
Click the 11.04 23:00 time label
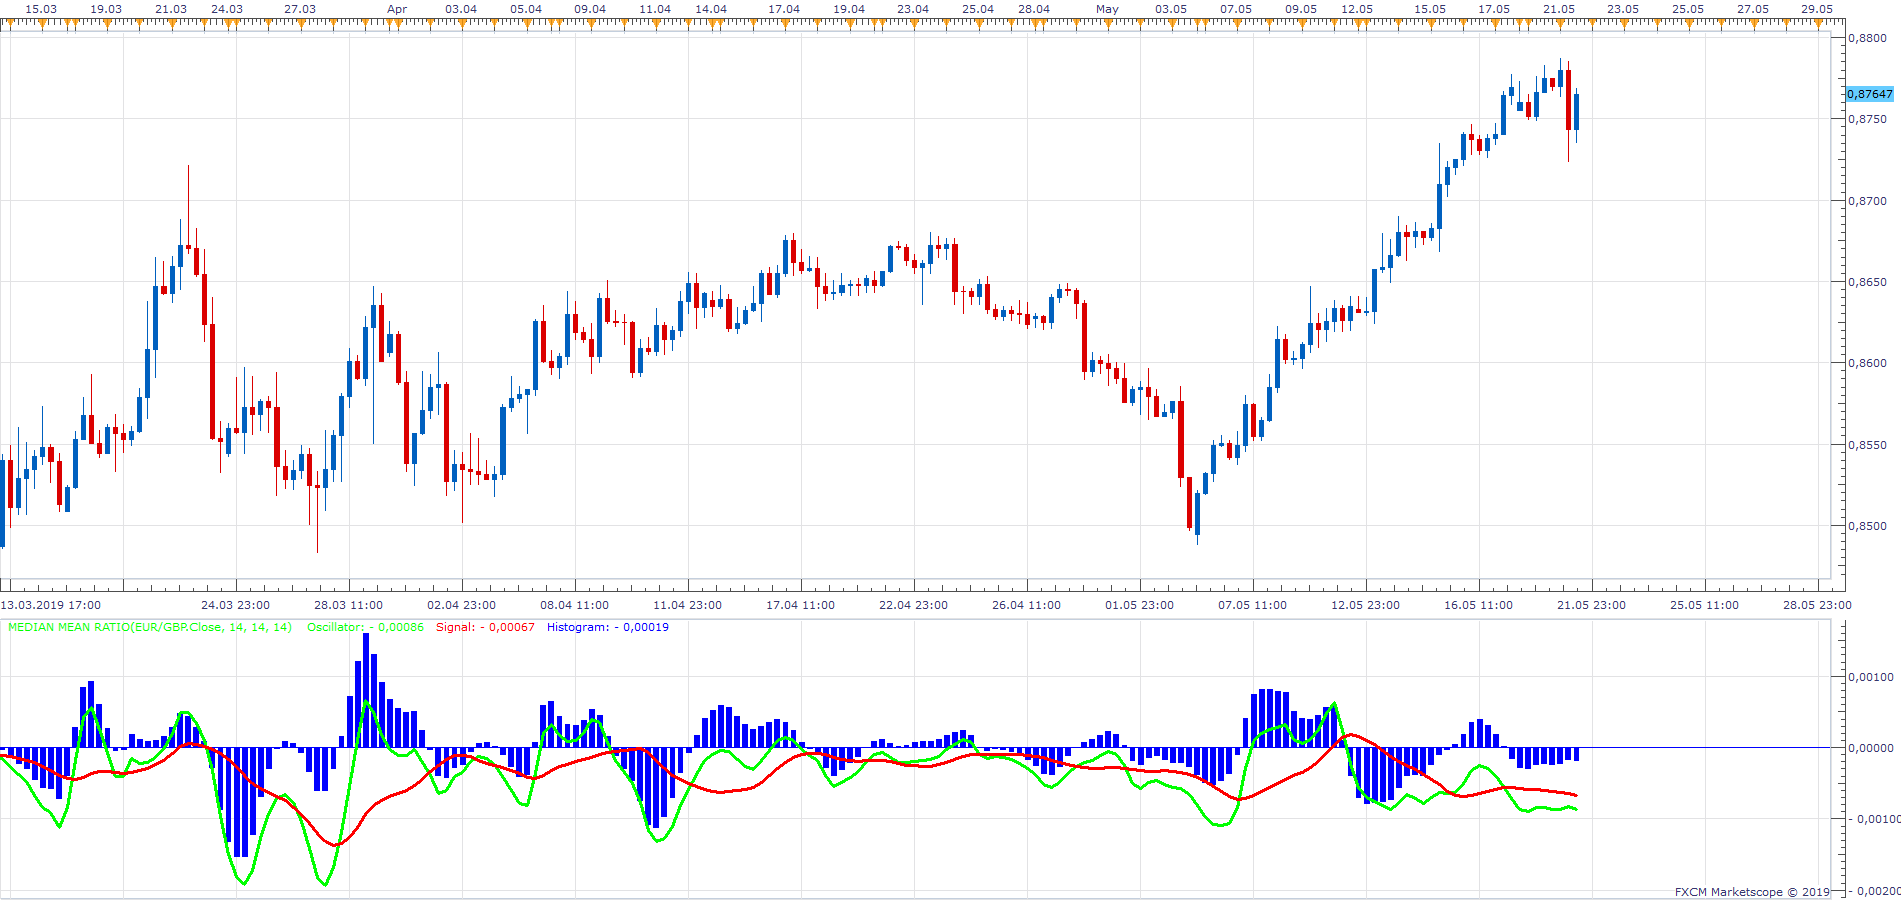click(x=688, y=605)
